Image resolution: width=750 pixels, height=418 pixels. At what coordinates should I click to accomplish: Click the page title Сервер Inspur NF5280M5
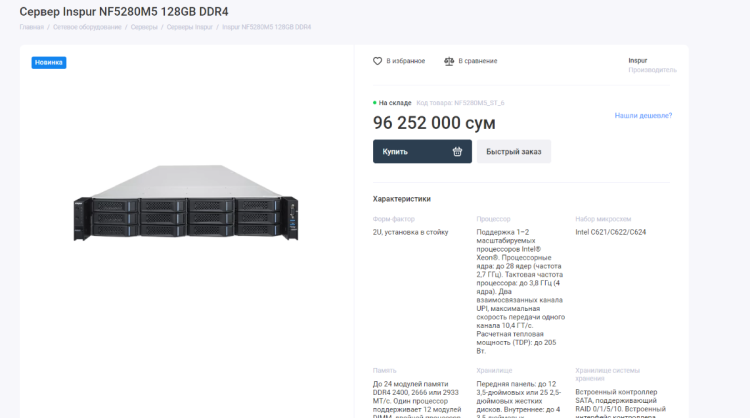pos(124,11)
